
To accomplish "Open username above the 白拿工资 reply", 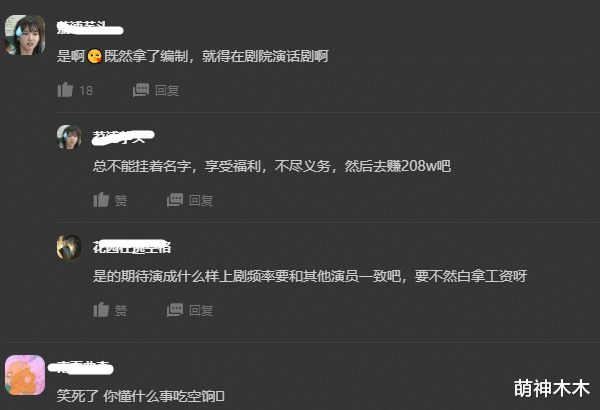I will pos(132,247).
